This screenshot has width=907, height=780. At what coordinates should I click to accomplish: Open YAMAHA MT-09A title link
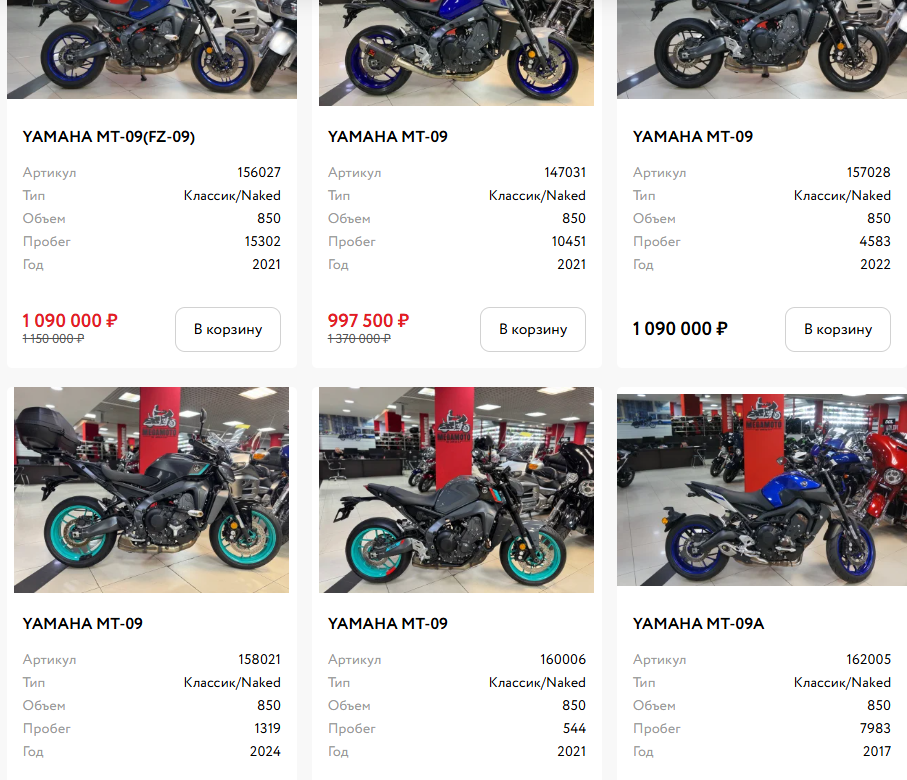point(698,624)
